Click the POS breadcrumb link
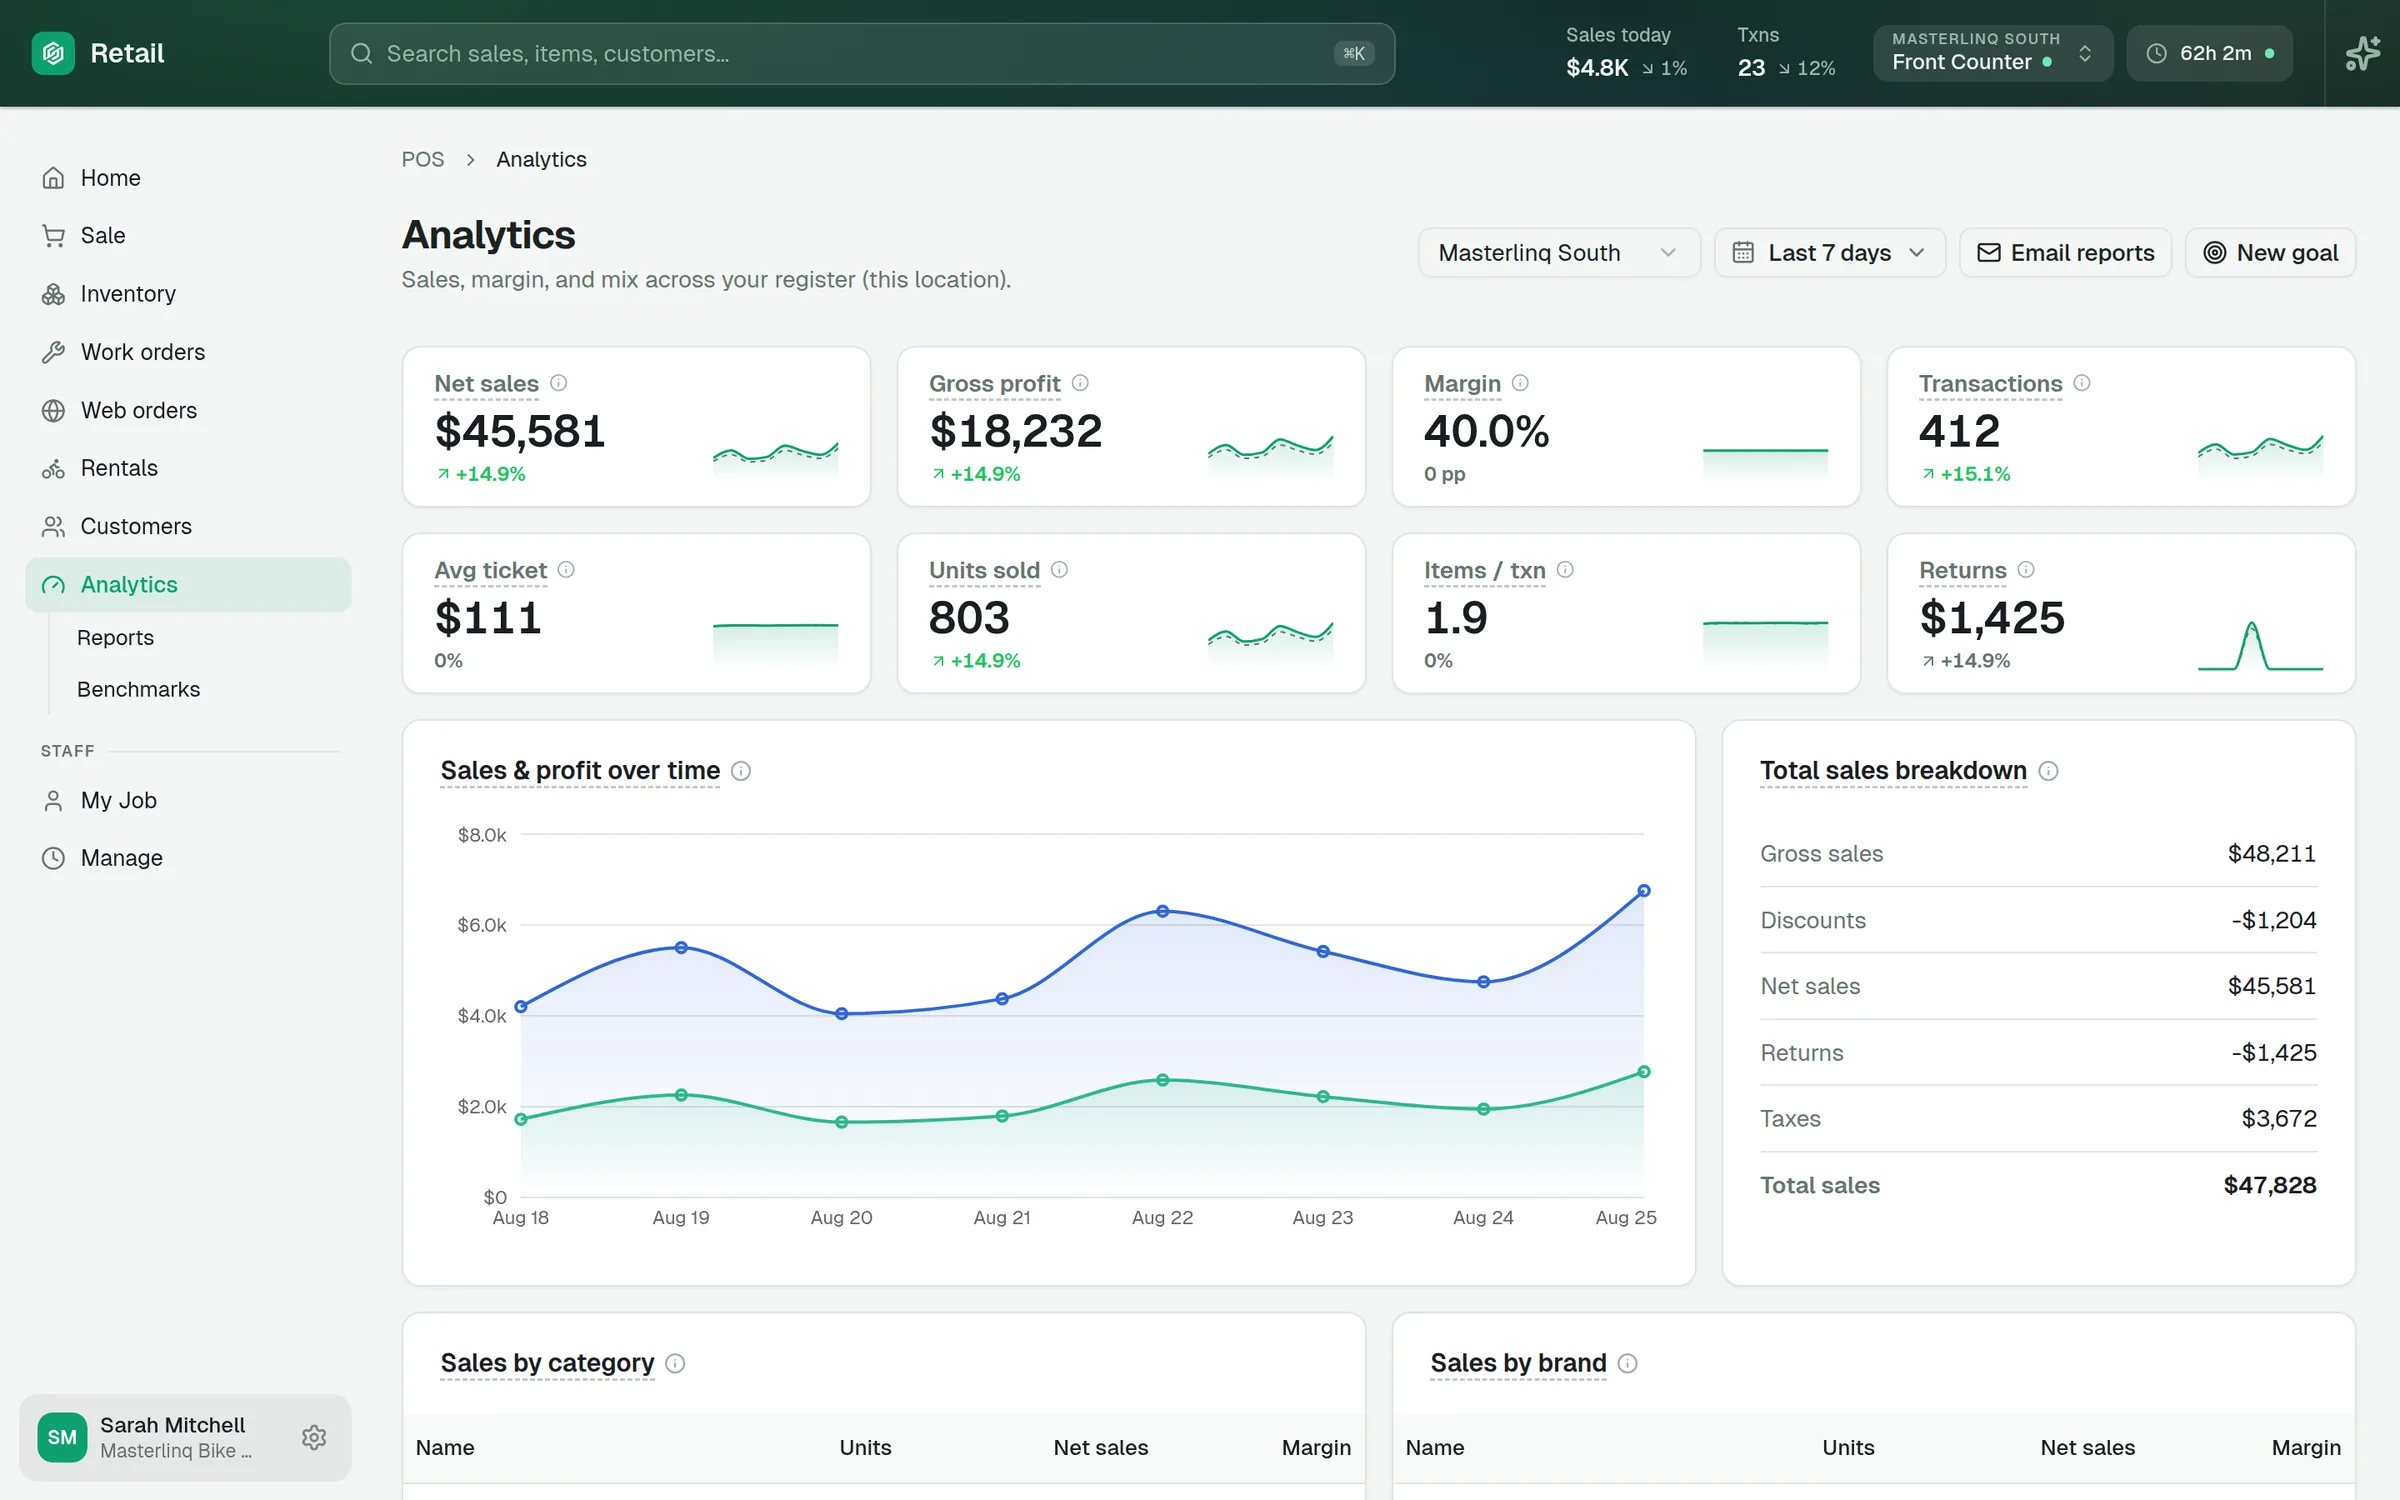Image resolution: width=2400 pixels, height=1500 pixels. click(423, 160)
